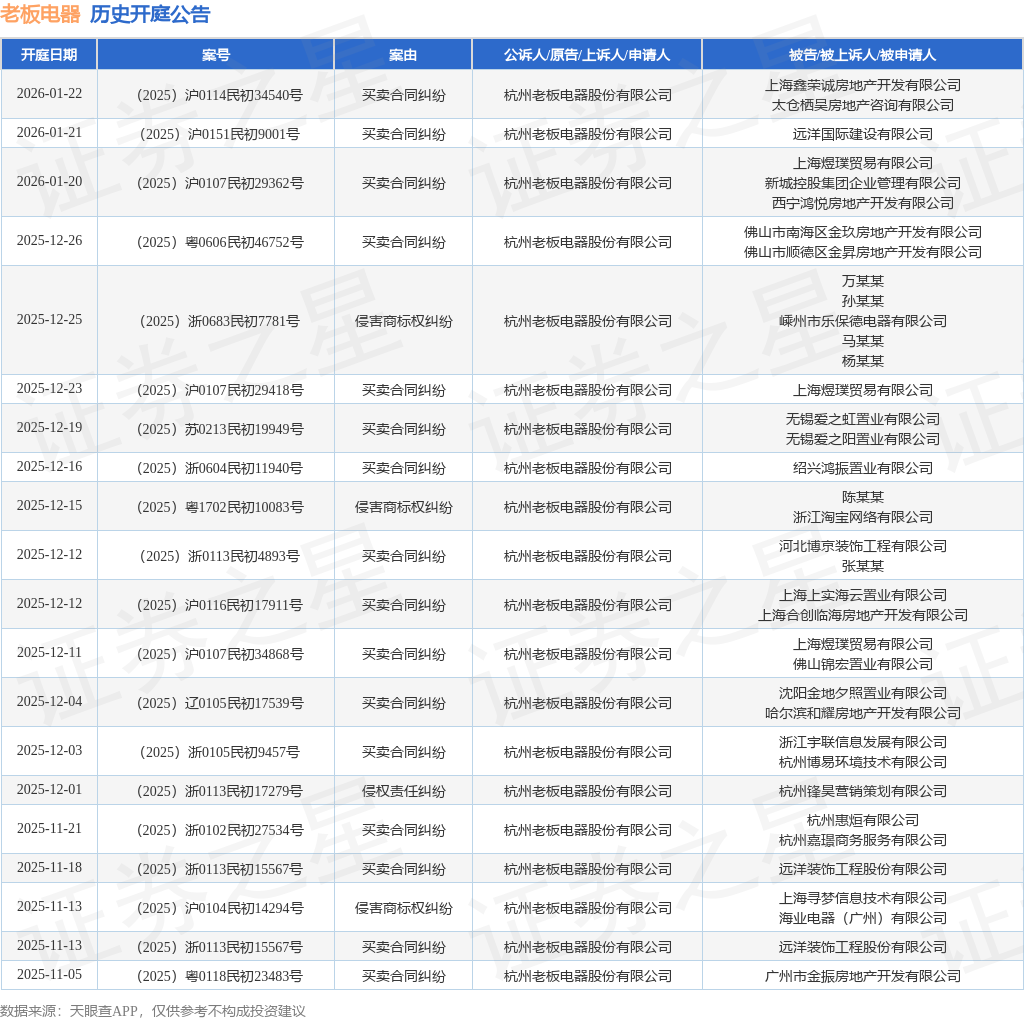The width and height of the screenshot is (1024, 1020).
Task: Click defendant 上海合创临海房地产开发有限公司
Action: 863,615
